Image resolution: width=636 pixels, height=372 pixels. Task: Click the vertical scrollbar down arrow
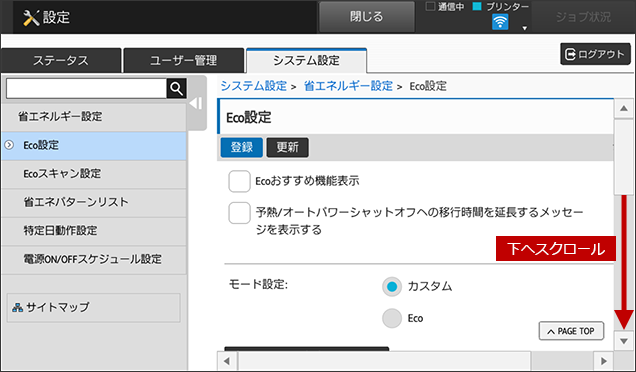click(x=624, y=341)
